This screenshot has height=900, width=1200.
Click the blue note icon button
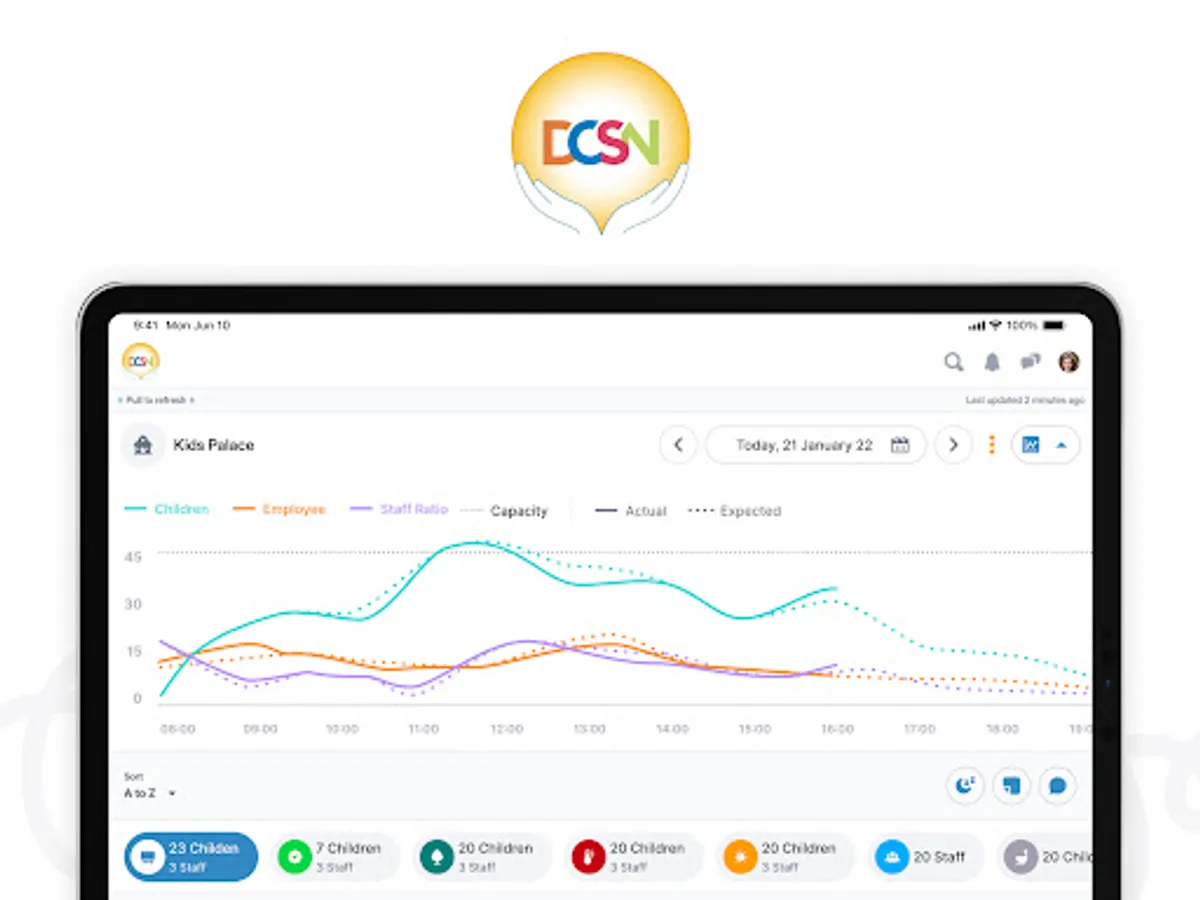[1011, 786]
